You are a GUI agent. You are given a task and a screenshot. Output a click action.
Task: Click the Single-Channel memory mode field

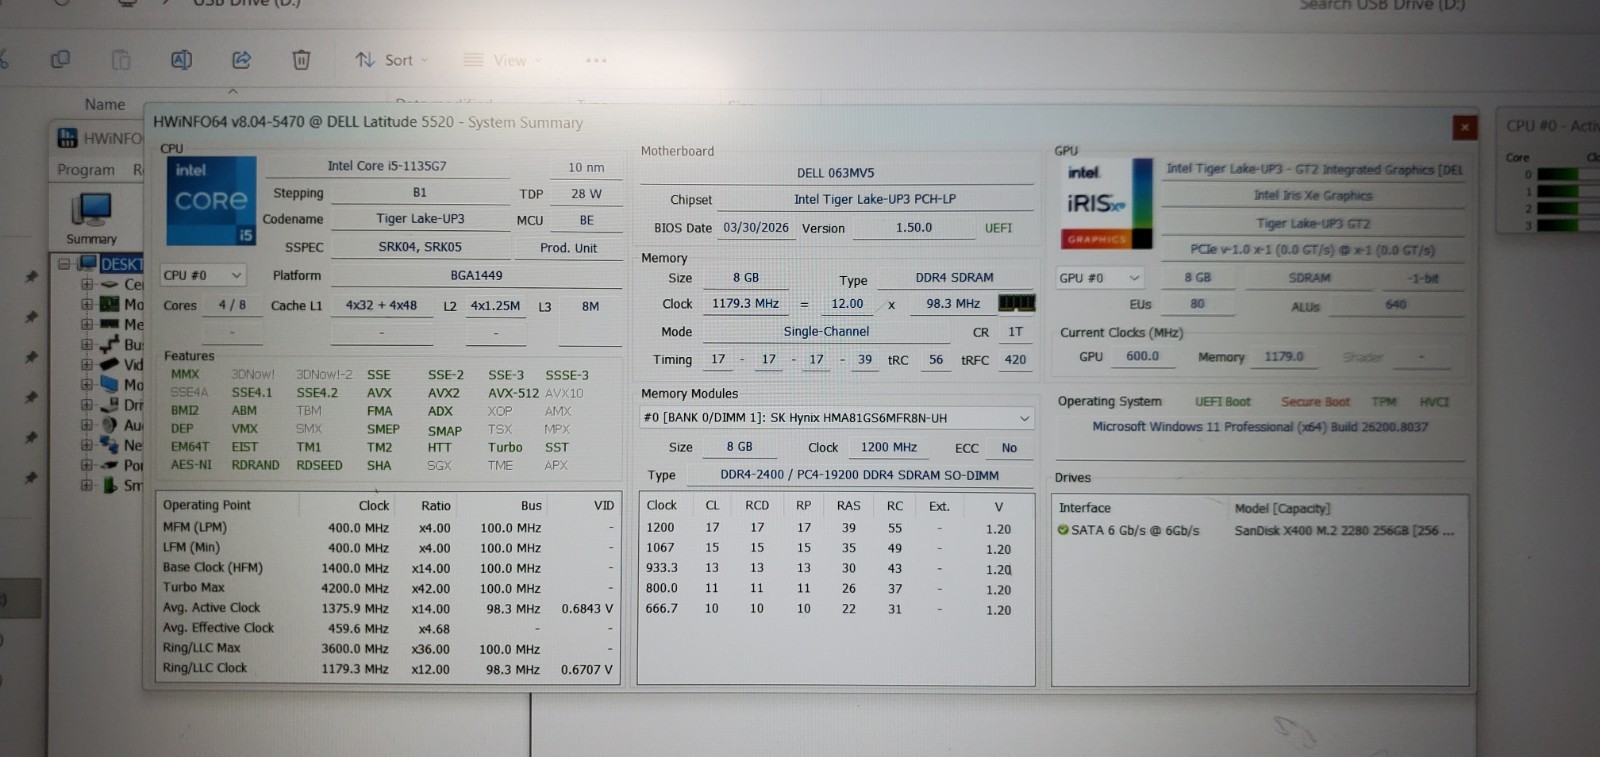point(826,332)
